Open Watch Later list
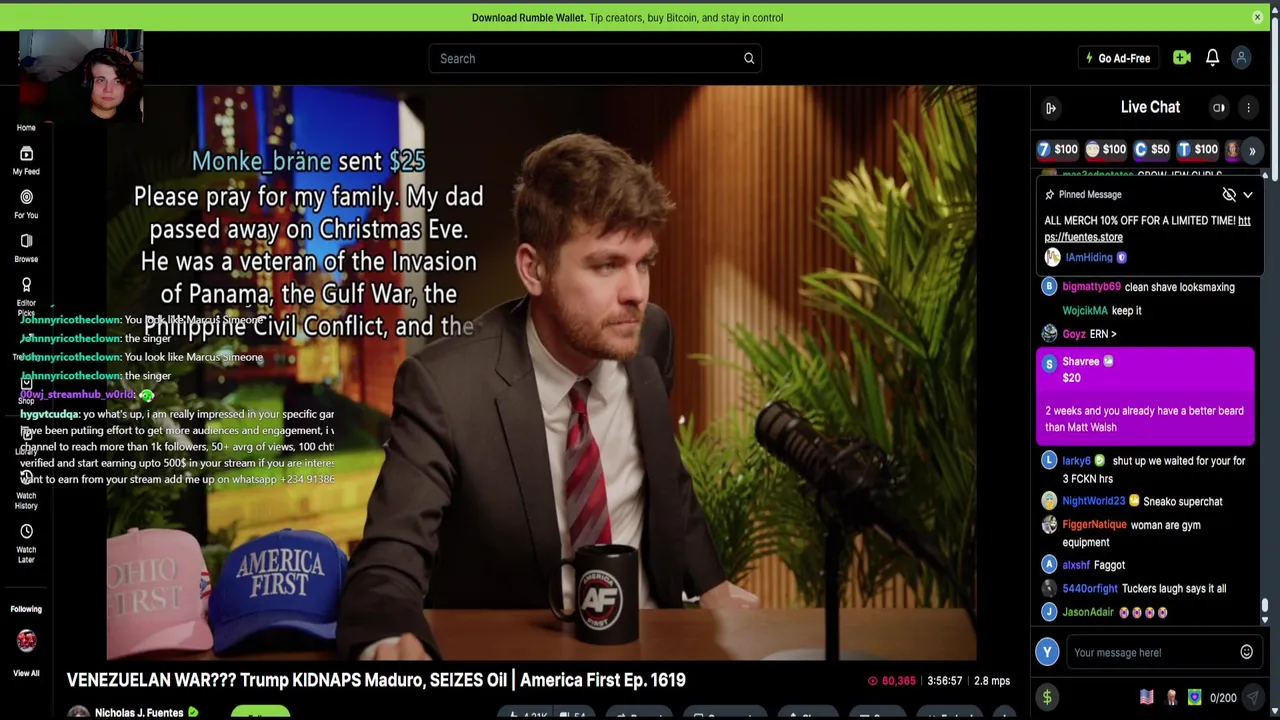Viewport: 1280px width, 720px height. pos(26,544)
